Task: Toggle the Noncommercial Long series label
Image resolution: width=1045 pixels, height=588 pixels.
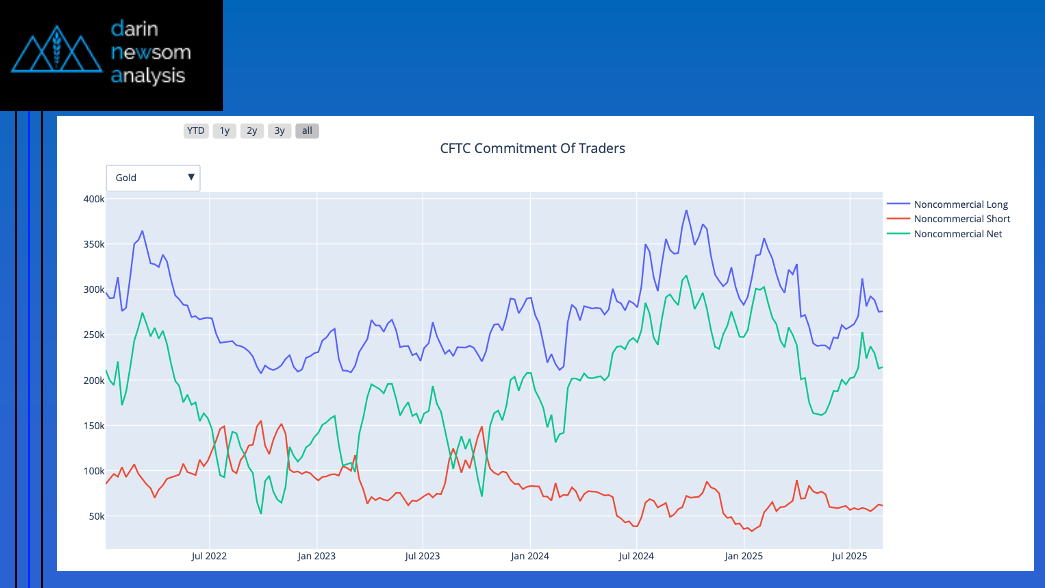Action: click(x=961, y=205)
